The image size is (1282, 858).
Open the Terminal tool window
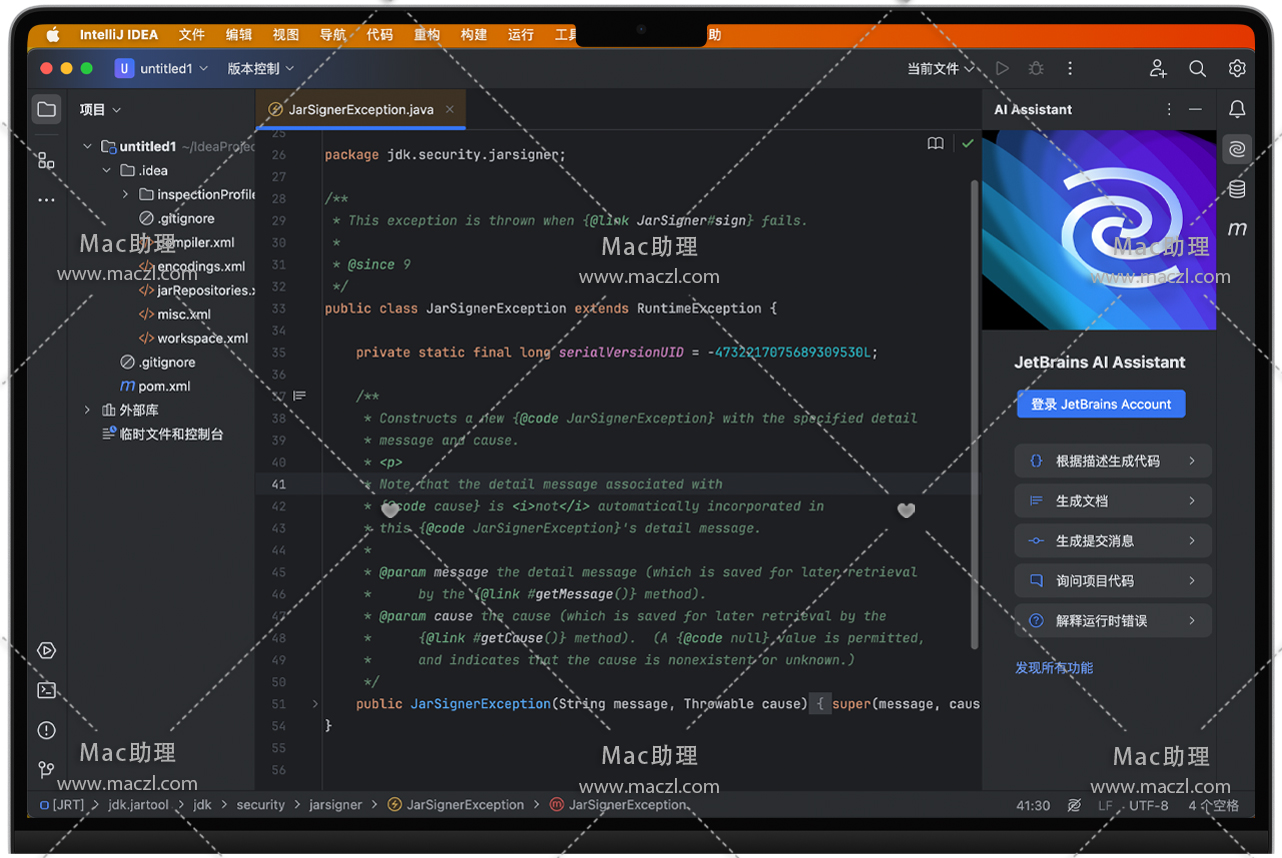(x=46, y=690)
